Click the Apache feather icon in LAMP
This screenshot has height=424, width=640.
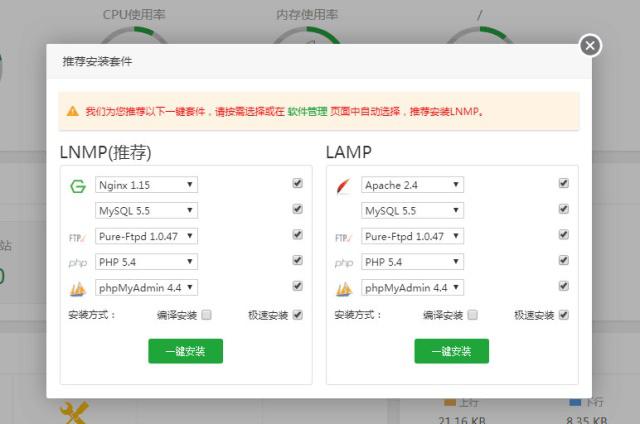pos(344,186)
